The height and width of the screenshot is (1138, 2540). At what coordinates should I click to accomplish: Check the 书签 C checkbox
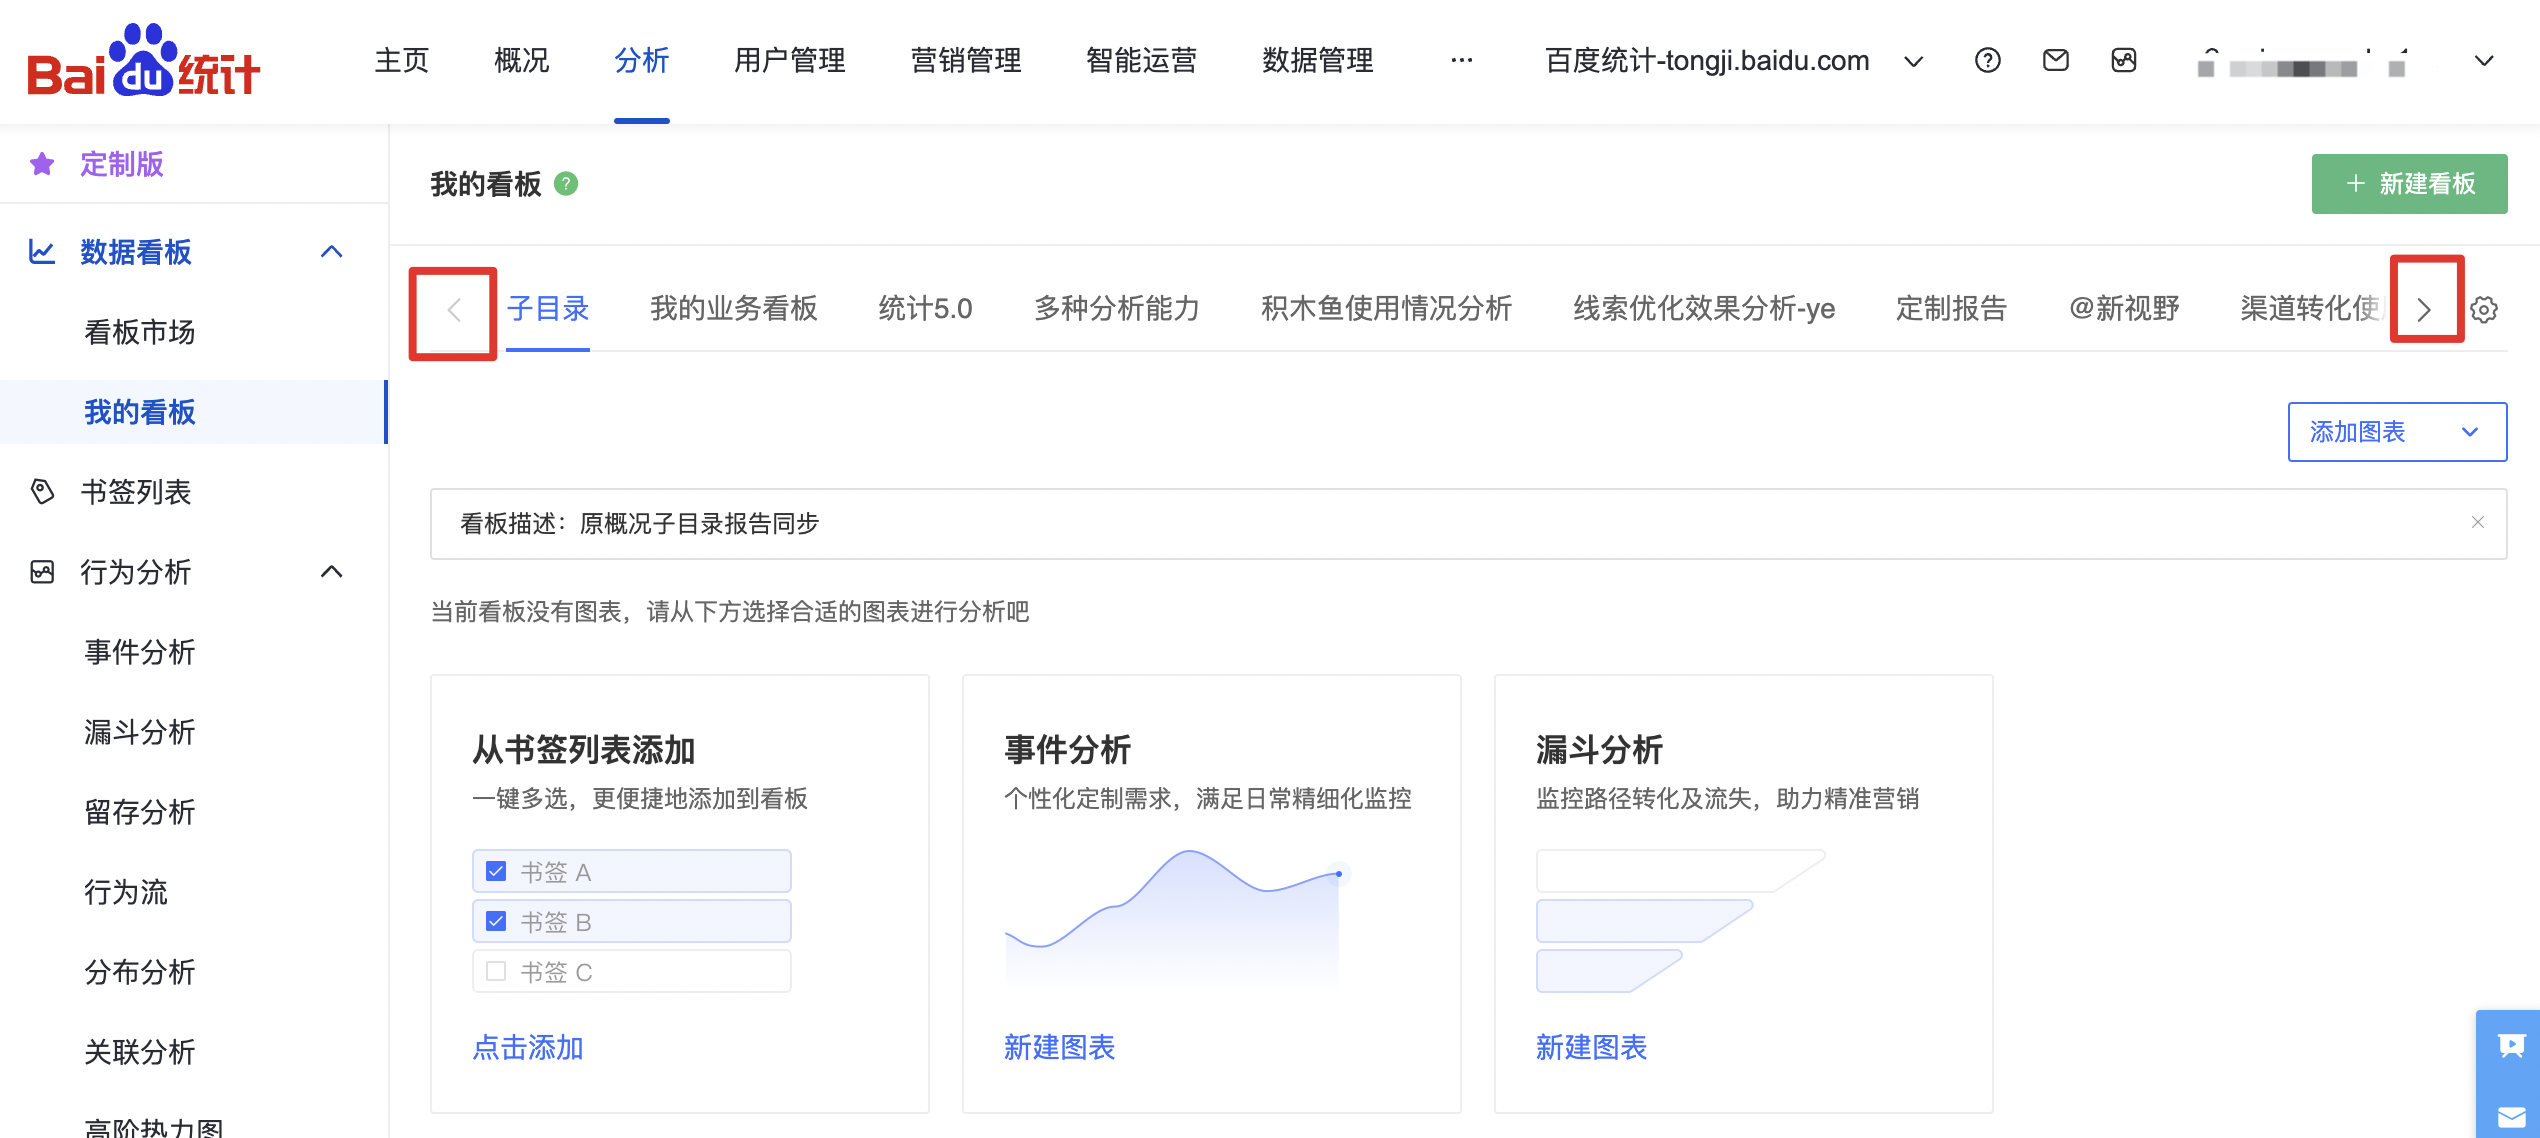coord(496,971)
